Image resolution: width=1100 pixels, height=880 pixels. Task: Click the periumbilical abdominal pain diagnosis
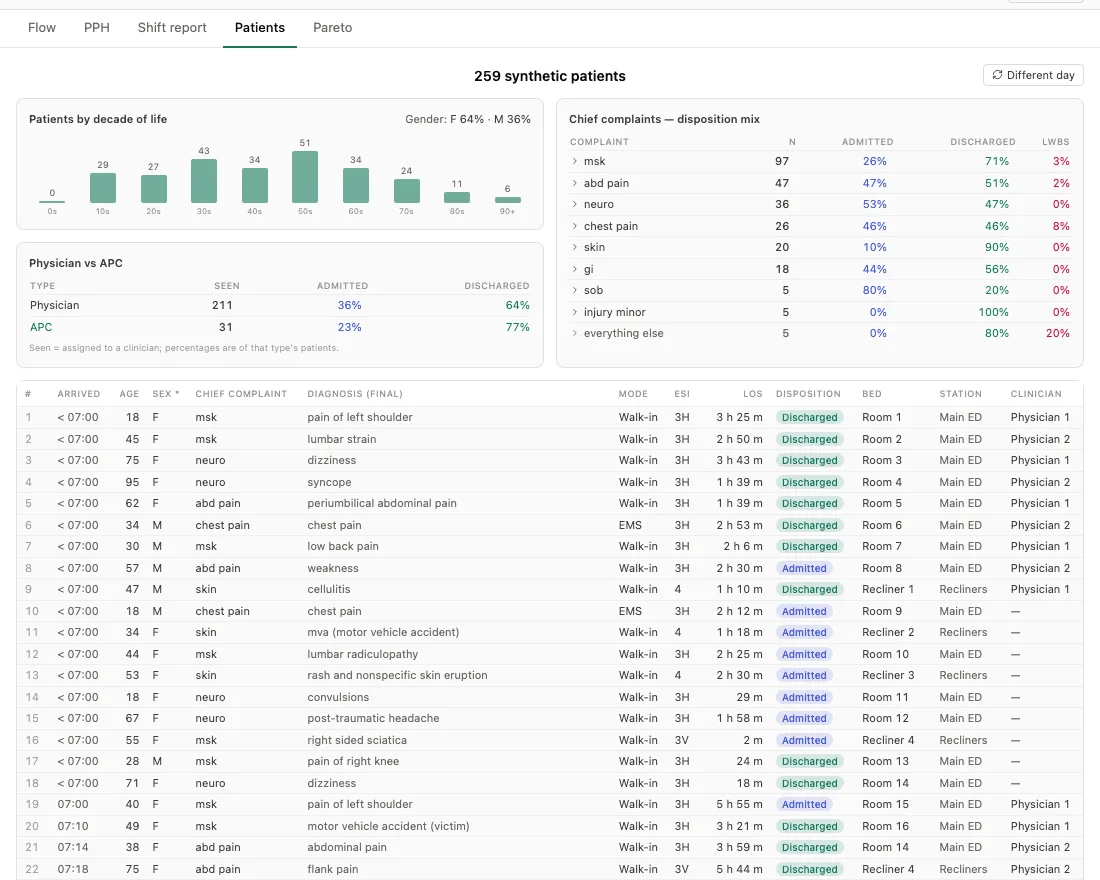coord(382,503)
